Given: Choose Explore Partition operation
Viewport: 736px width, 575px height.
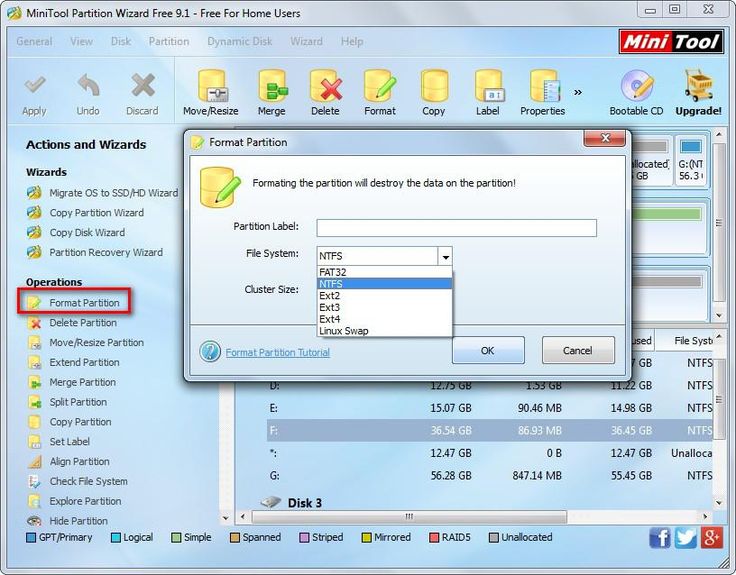Looking at the screenshot, I should click(x=85, y=501).
